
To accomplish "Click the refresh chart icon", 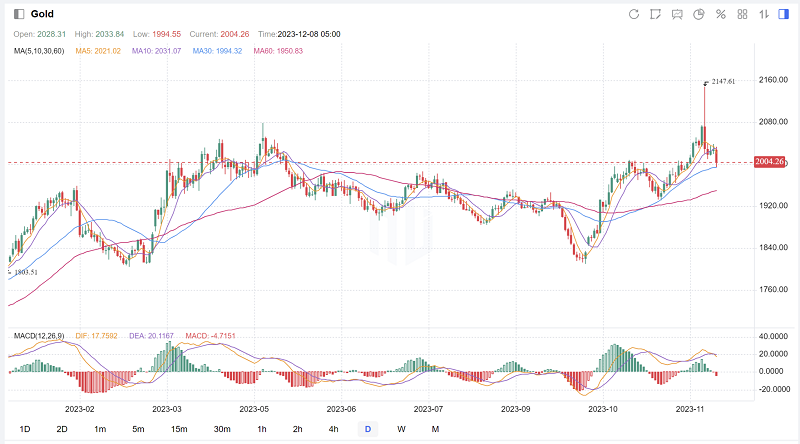I will coord(633,14).
